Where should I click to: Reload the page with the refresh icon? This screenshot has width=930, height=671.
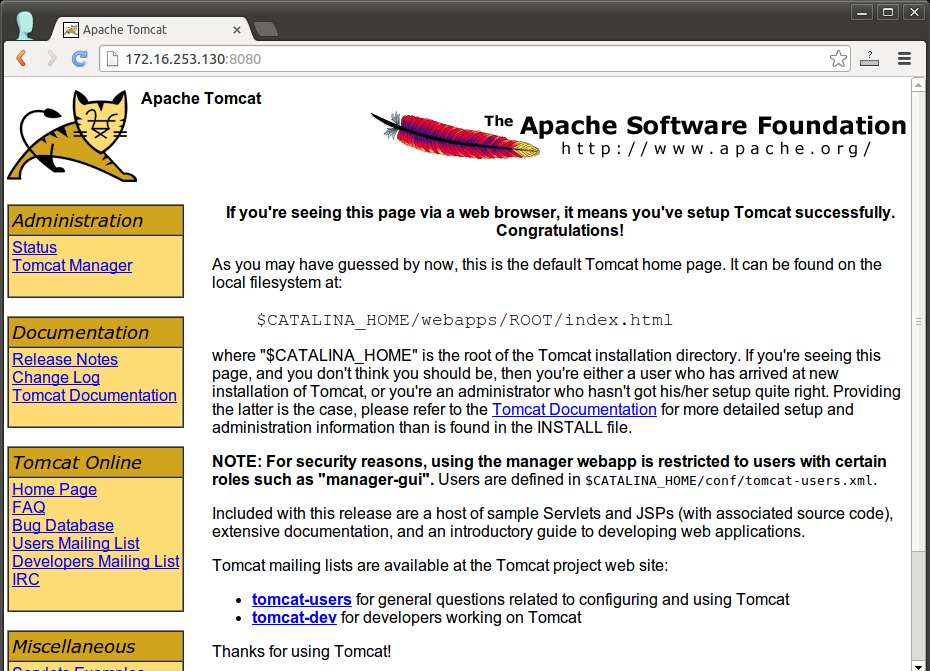[80, 59]
